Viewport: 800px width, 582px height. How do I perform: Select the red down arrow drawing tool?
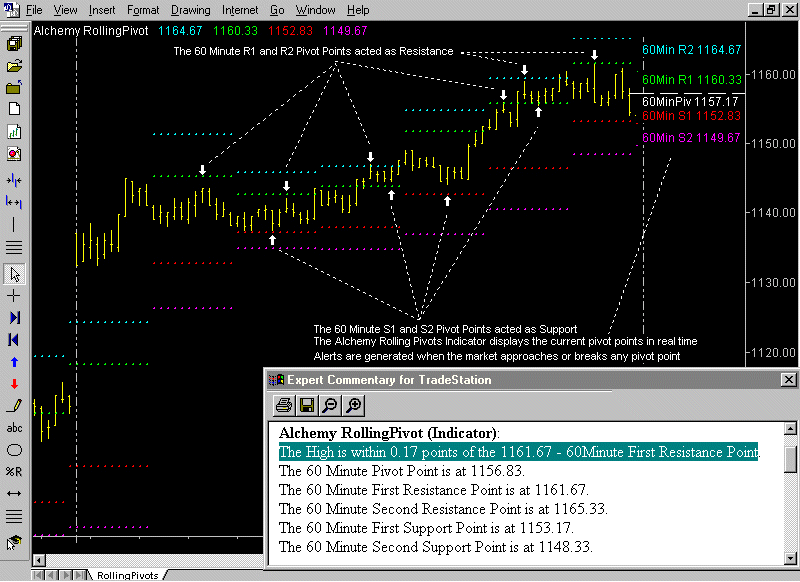[x=14, y=384]
